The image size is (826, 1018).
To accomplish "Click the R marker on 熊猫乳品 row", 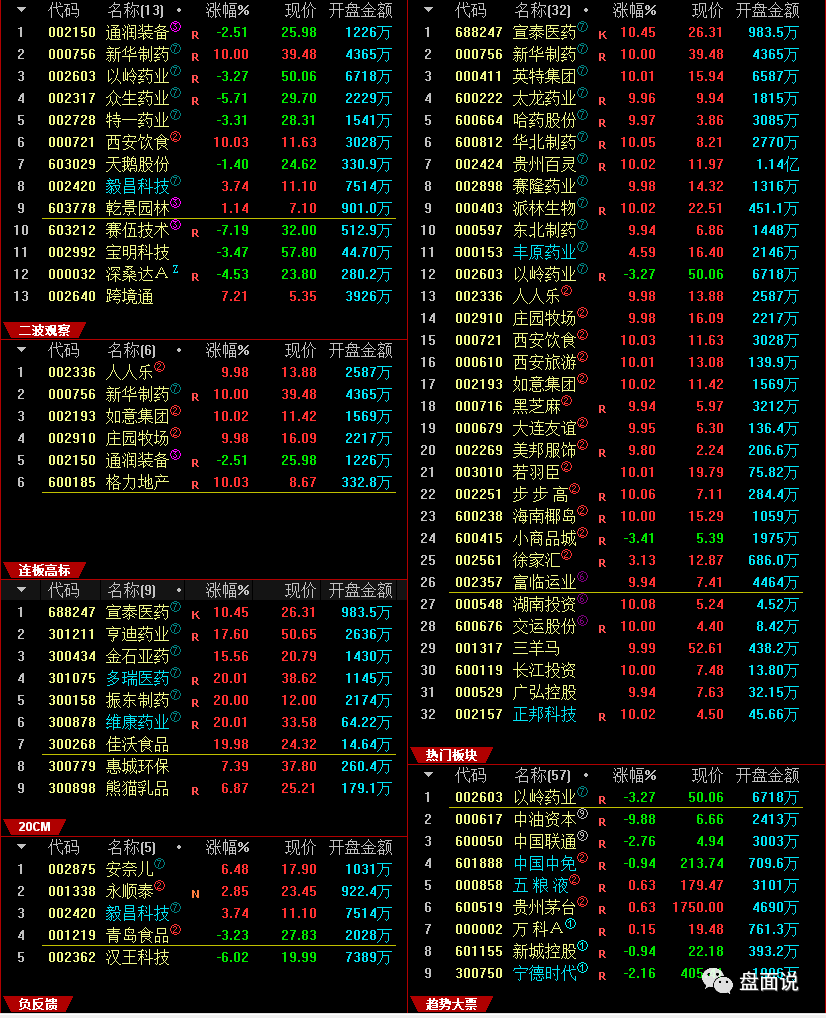I will [x=195, y=791].
